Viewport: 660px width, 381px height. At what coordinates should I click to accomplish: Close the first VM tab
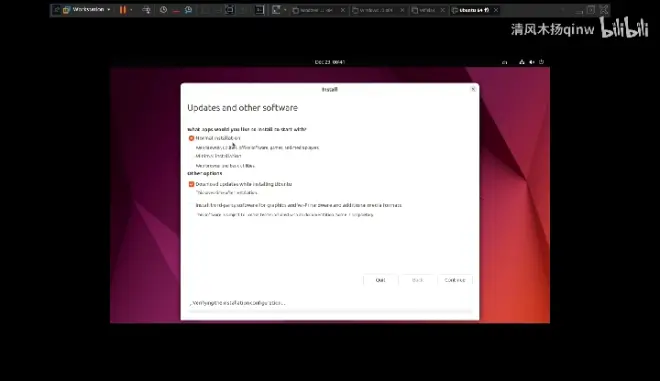[x=343, y=10]
